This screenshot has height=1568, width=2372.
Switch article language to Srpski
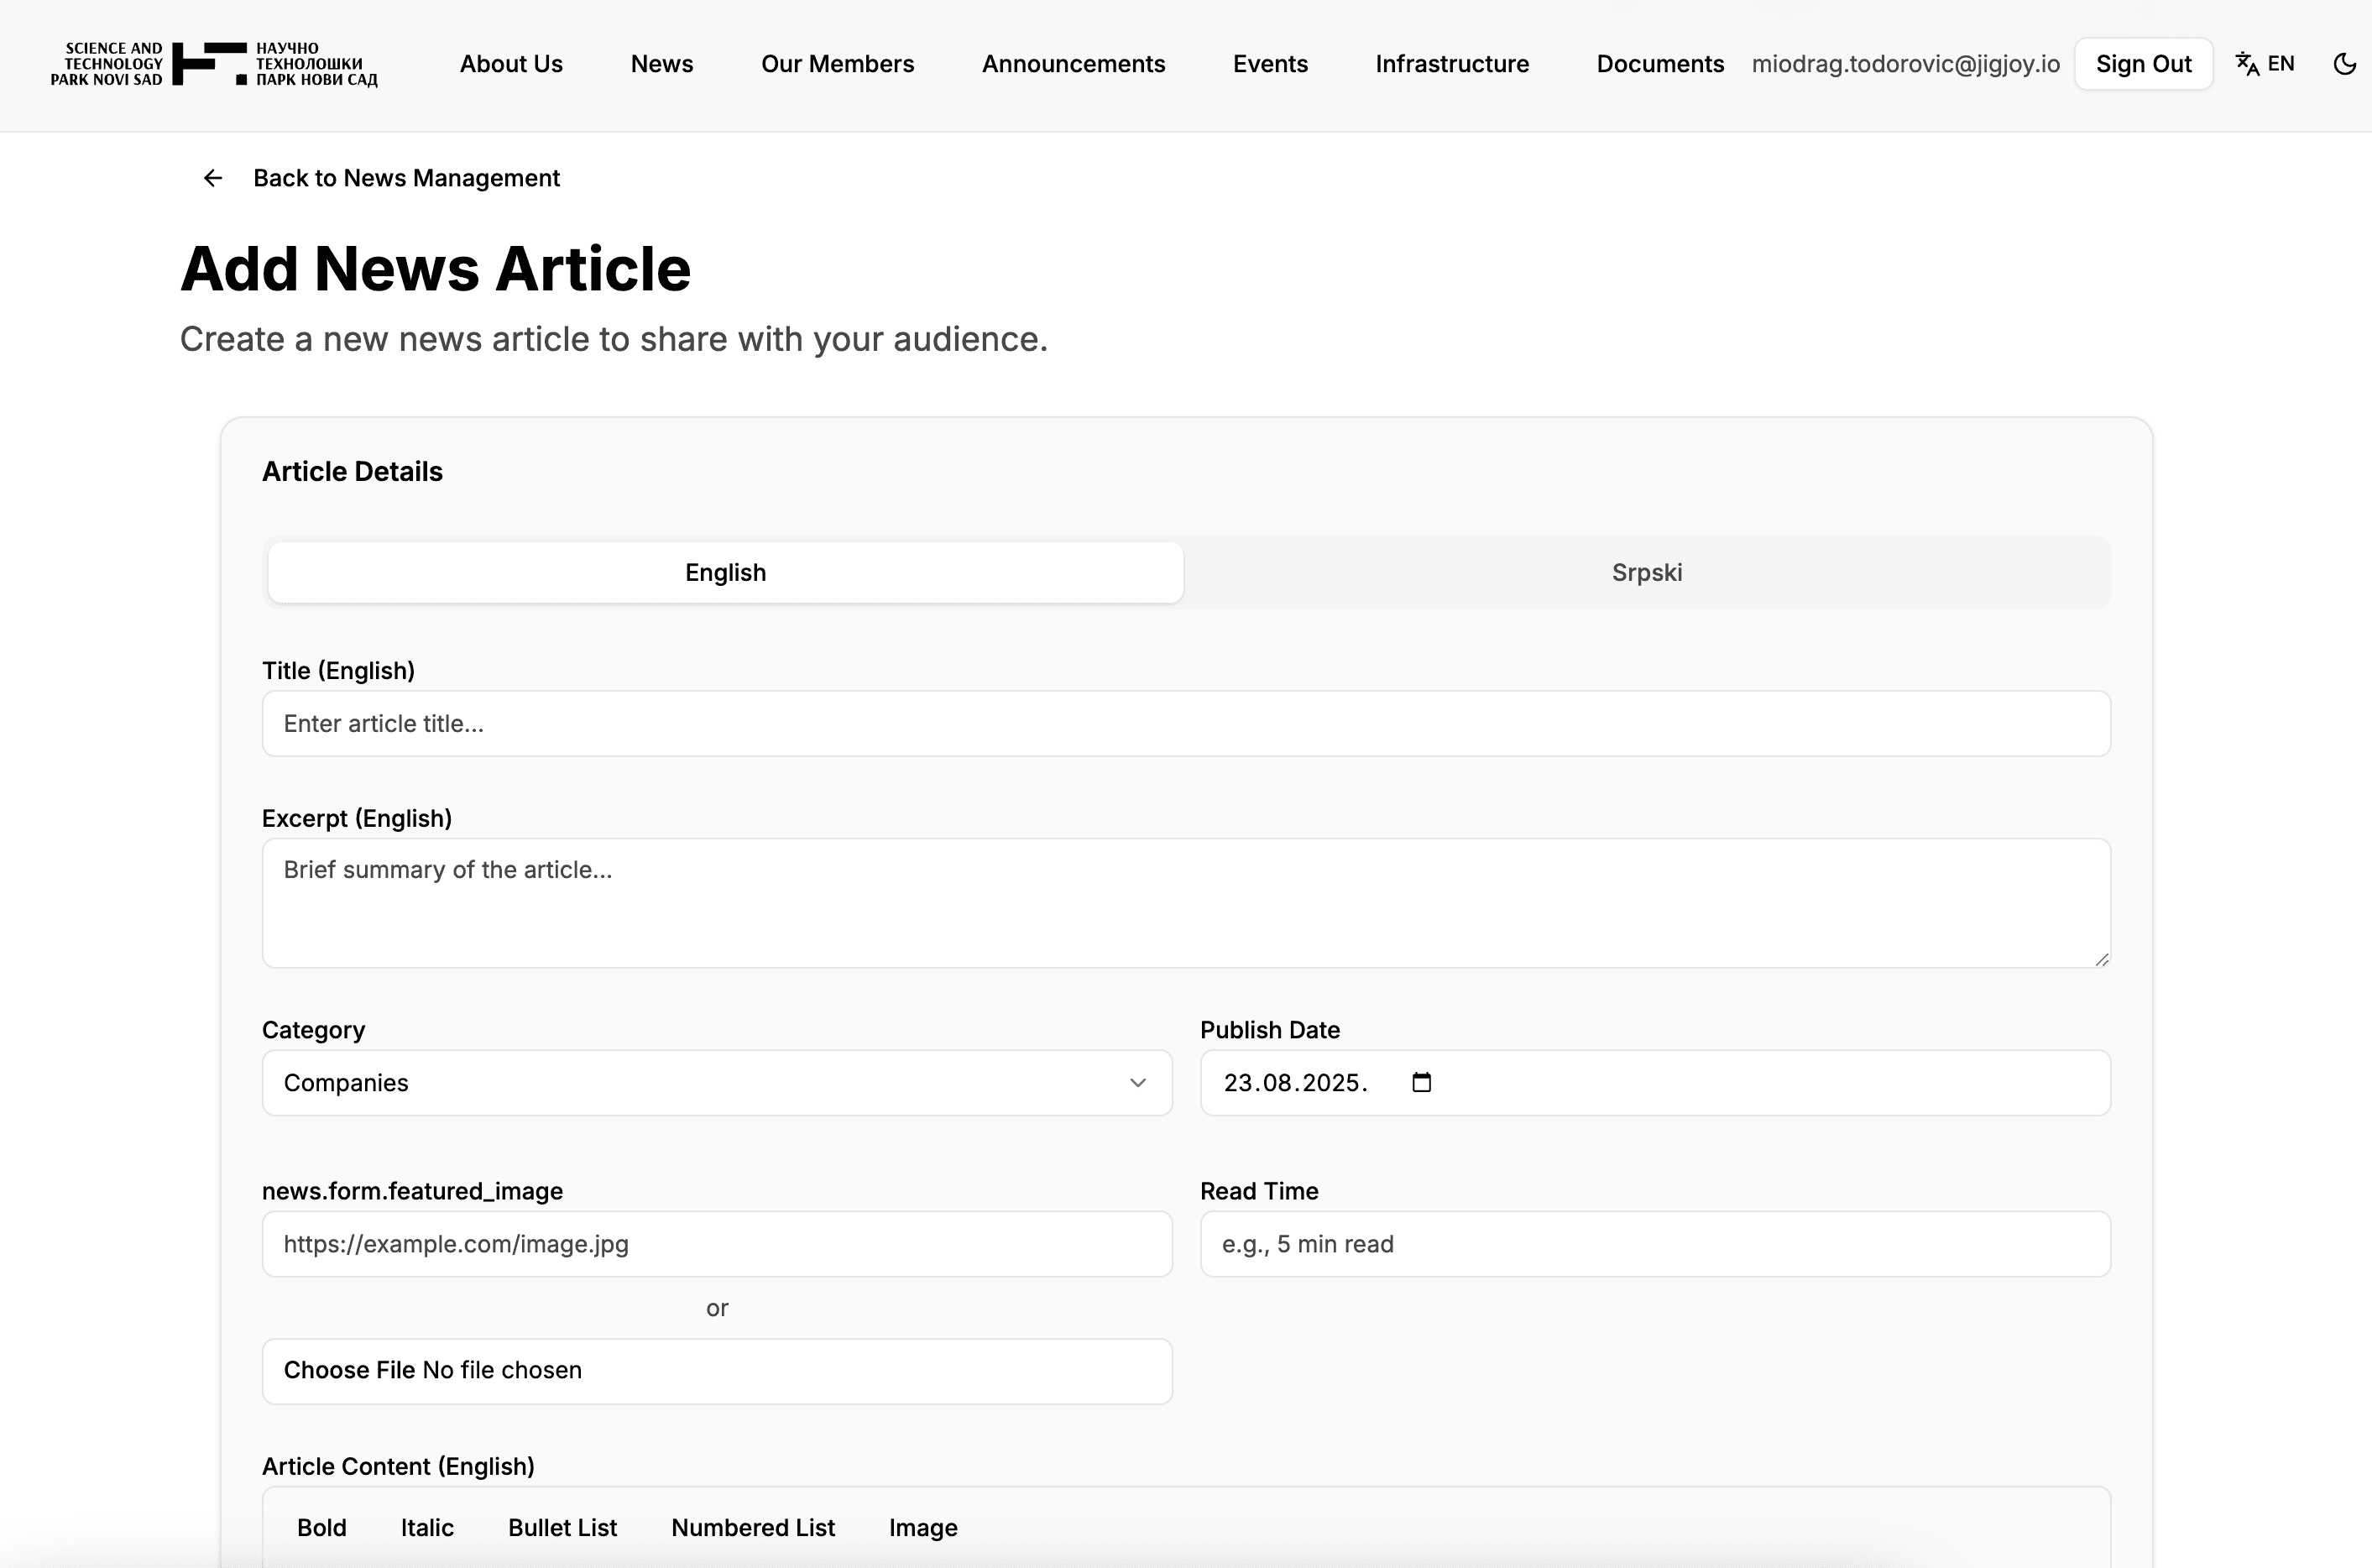(1647, 572)
